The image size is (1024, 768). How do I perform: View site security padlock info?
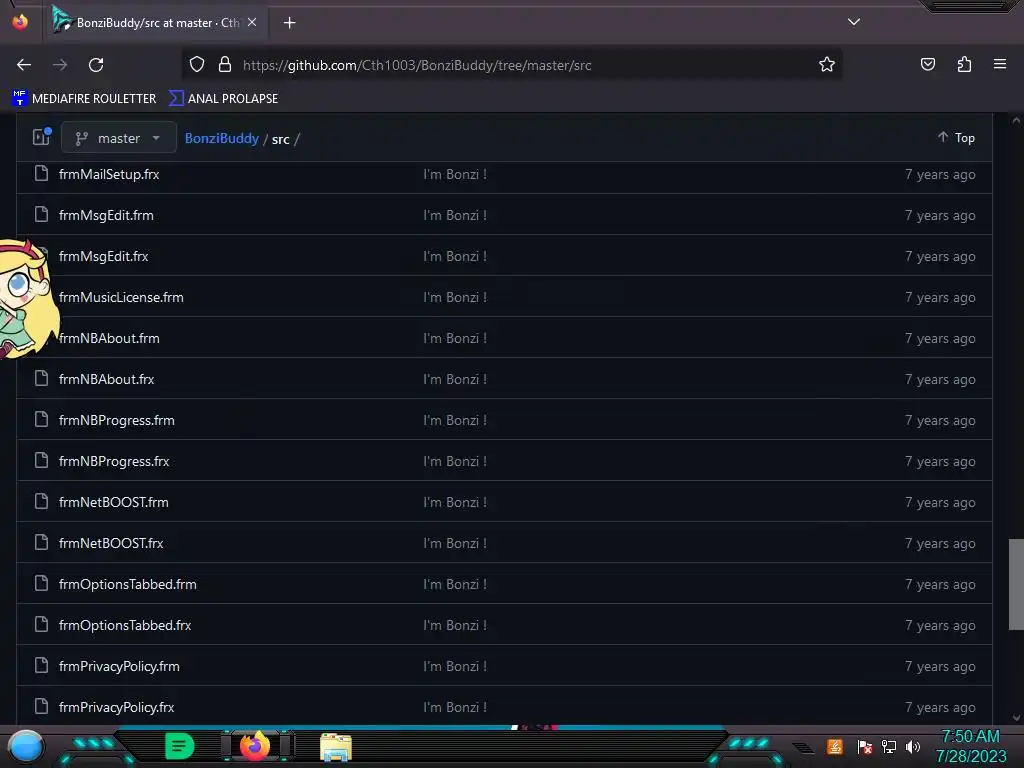pos(225,64)
